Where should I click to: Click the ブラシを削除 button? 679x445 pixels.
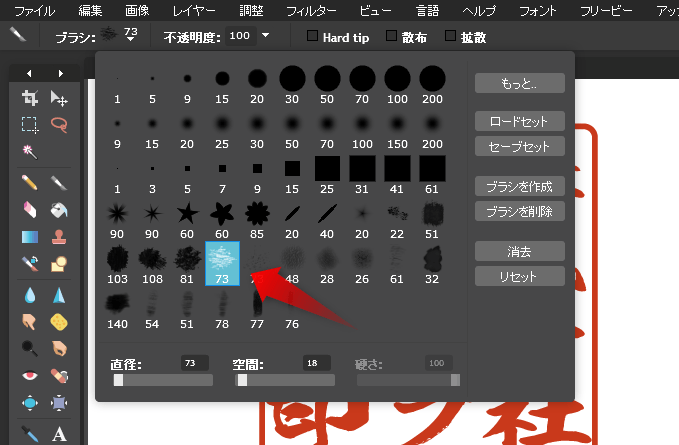tap(520, 211)
